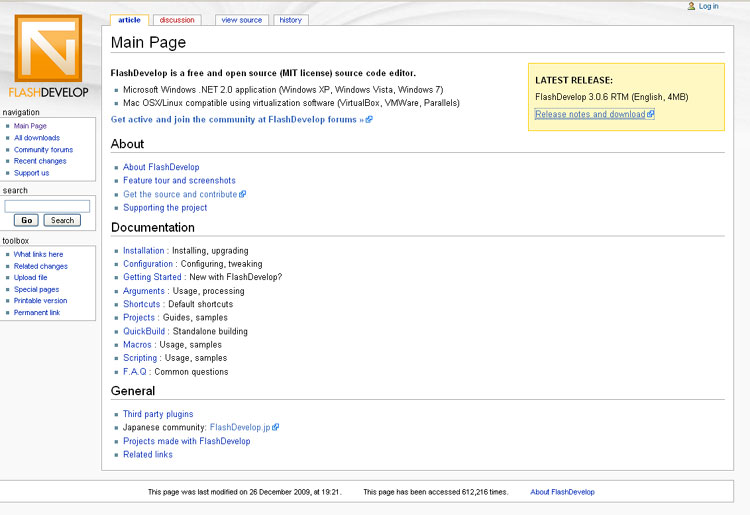Click external icon after FlashDevelop.jp
750x515 pixels.
tap(276, 427)
